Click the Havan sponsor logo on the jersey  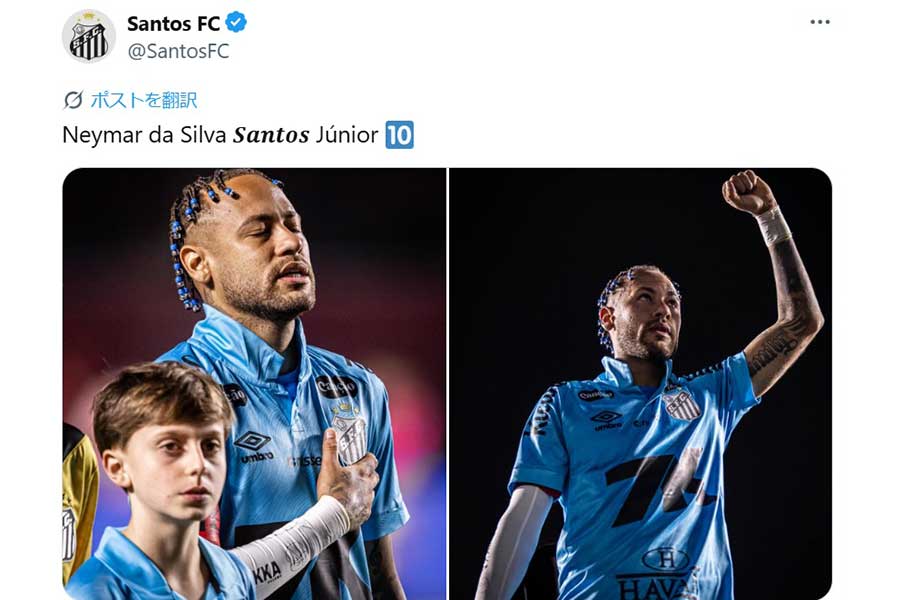pos(660,574)
